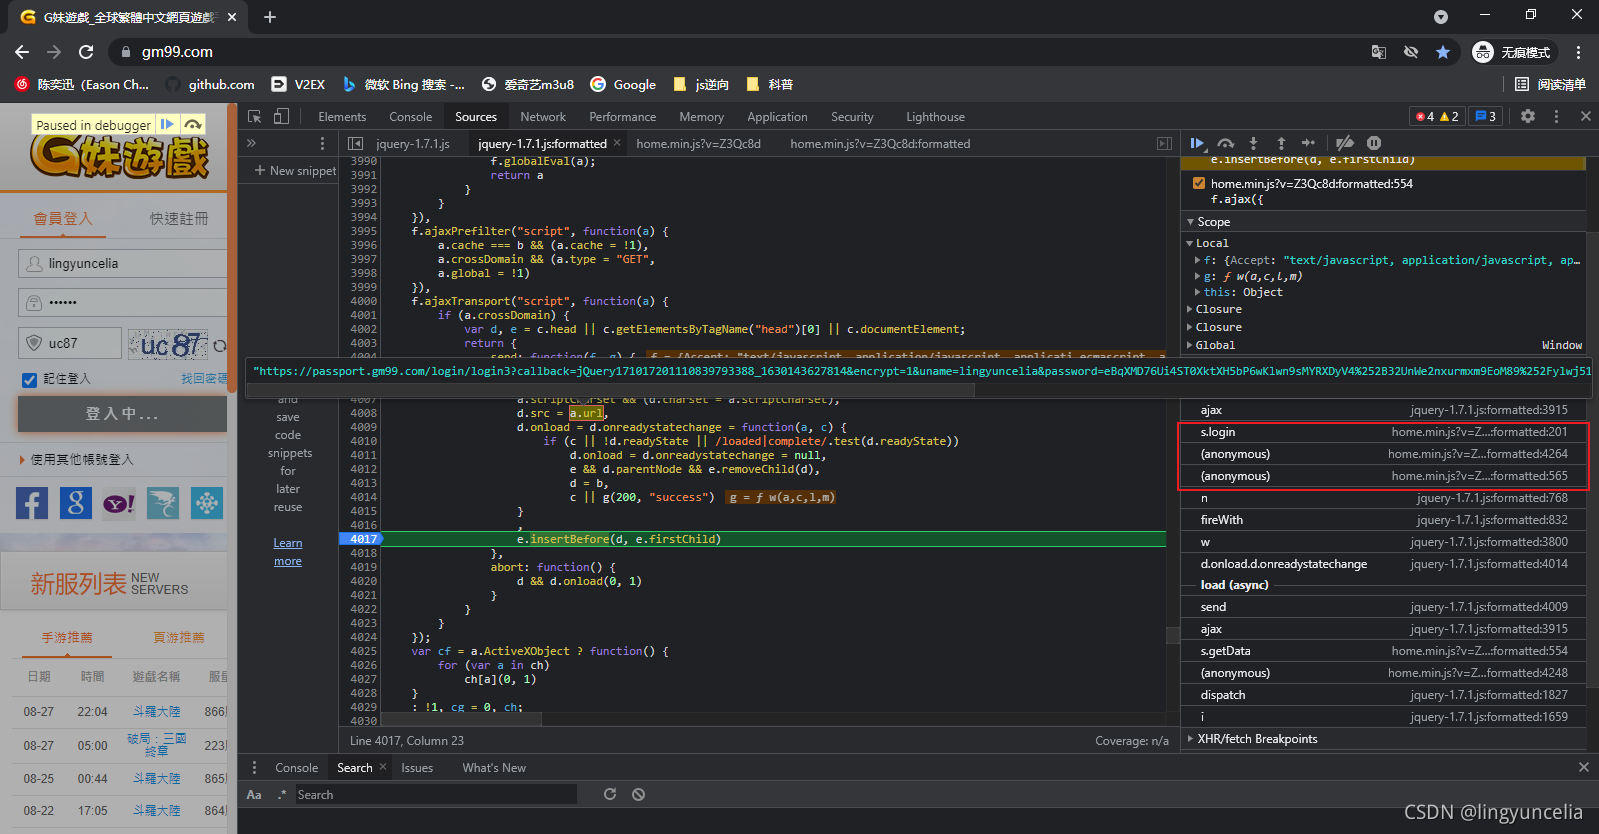Open the 快速註冊 quick register tab
This screenshot has width=1599, height=834.
point(179,218)
